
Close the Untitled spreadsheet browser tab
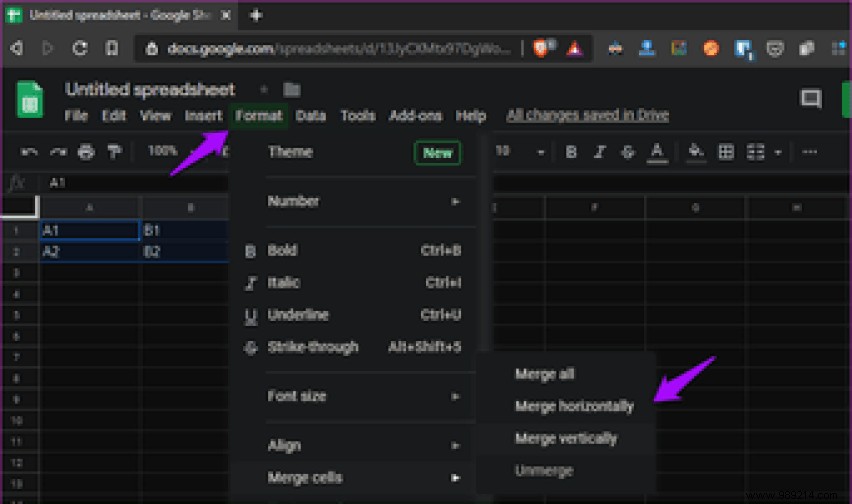(x=226, y=15)
